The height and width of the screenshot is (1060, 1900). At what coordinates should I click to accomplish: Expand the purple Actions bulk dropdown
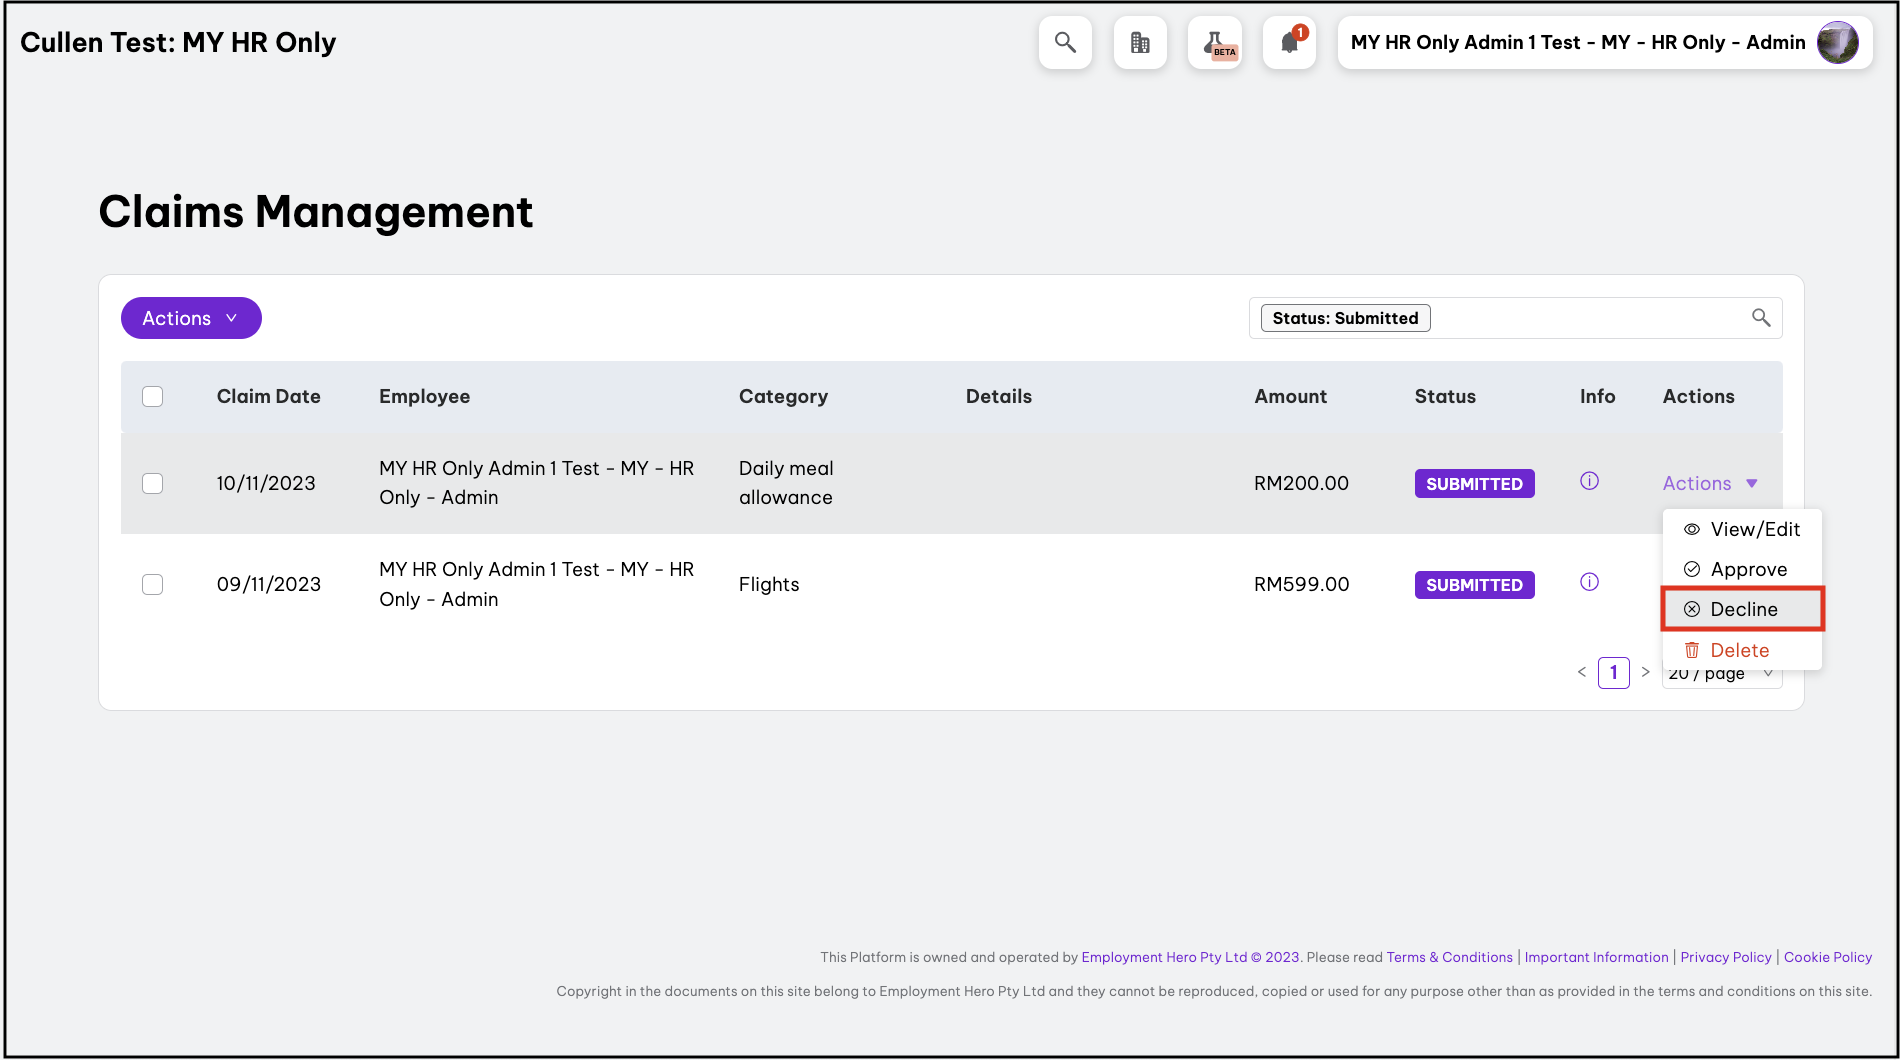pyautogui.click(x=191, y=318)
